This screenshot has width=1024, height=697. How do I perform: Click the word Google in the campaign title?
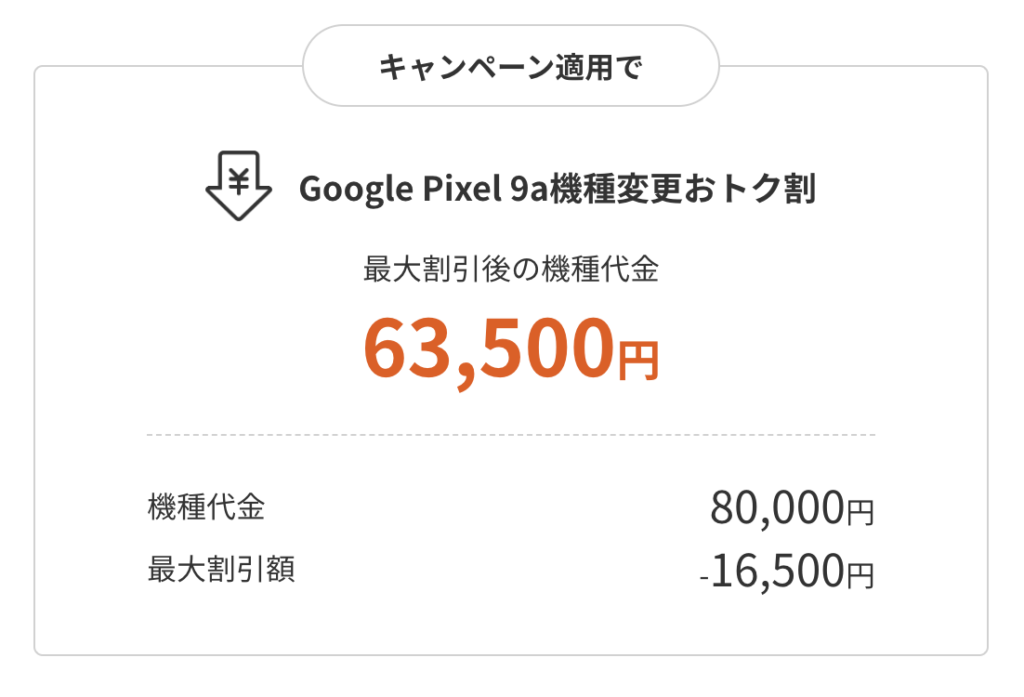[x=356, y=189]
